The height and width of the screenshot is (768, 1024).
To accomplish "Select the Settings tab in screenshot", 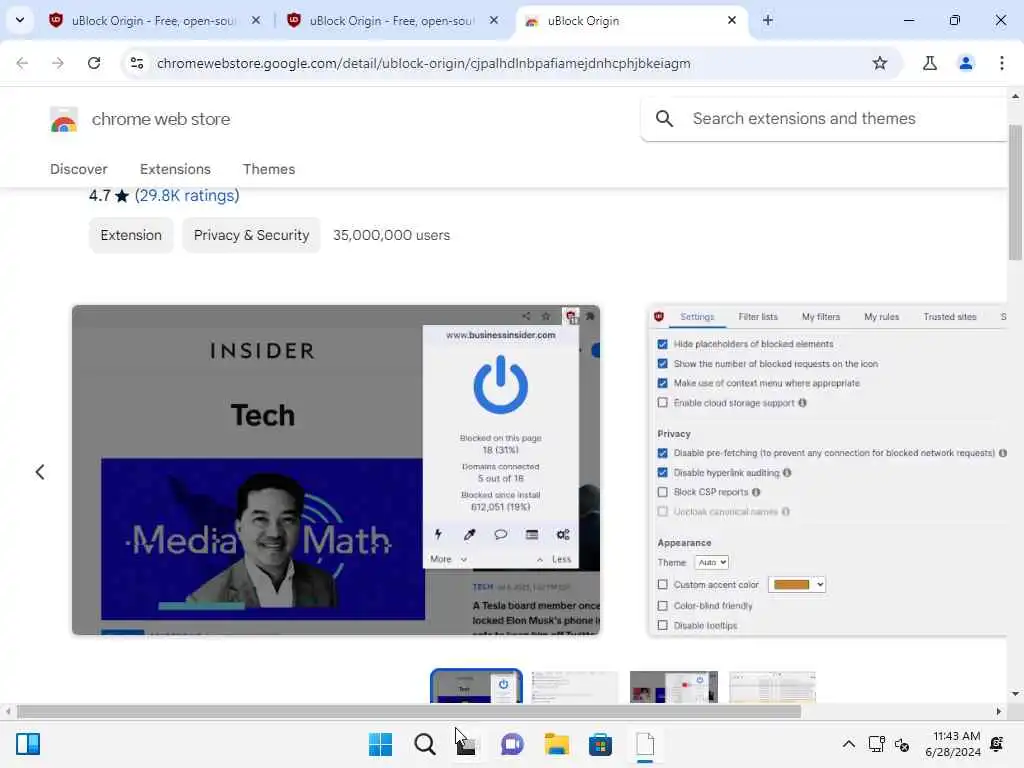I will (697, 317).
